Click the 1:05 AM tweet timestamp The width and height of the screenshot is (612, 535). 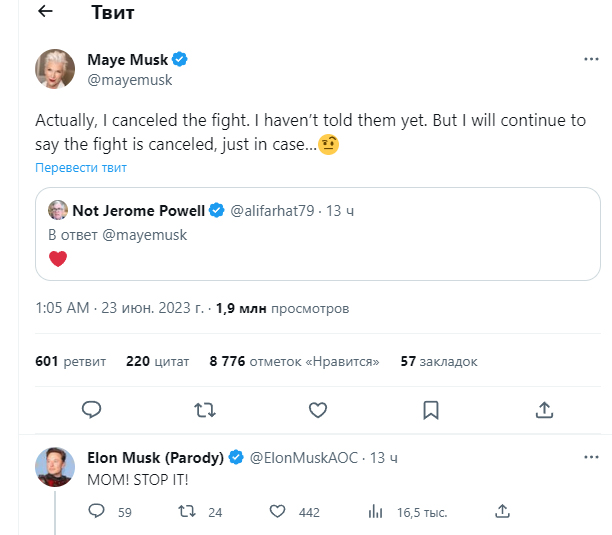tap(61, 309)
